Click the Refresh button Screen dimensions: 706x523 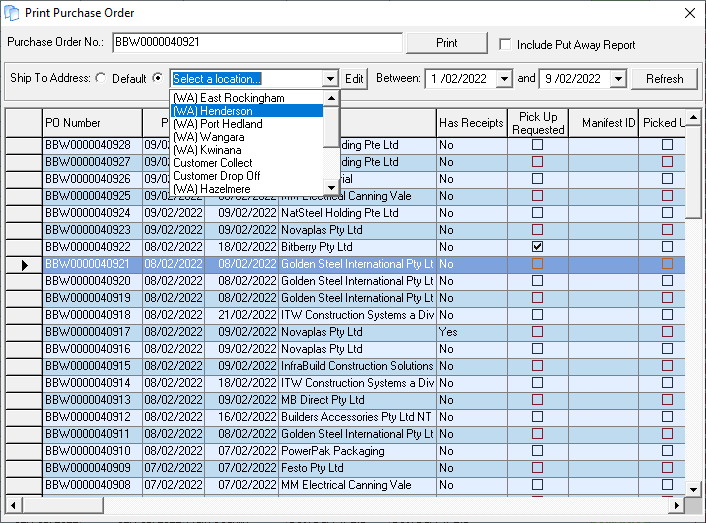664,79
